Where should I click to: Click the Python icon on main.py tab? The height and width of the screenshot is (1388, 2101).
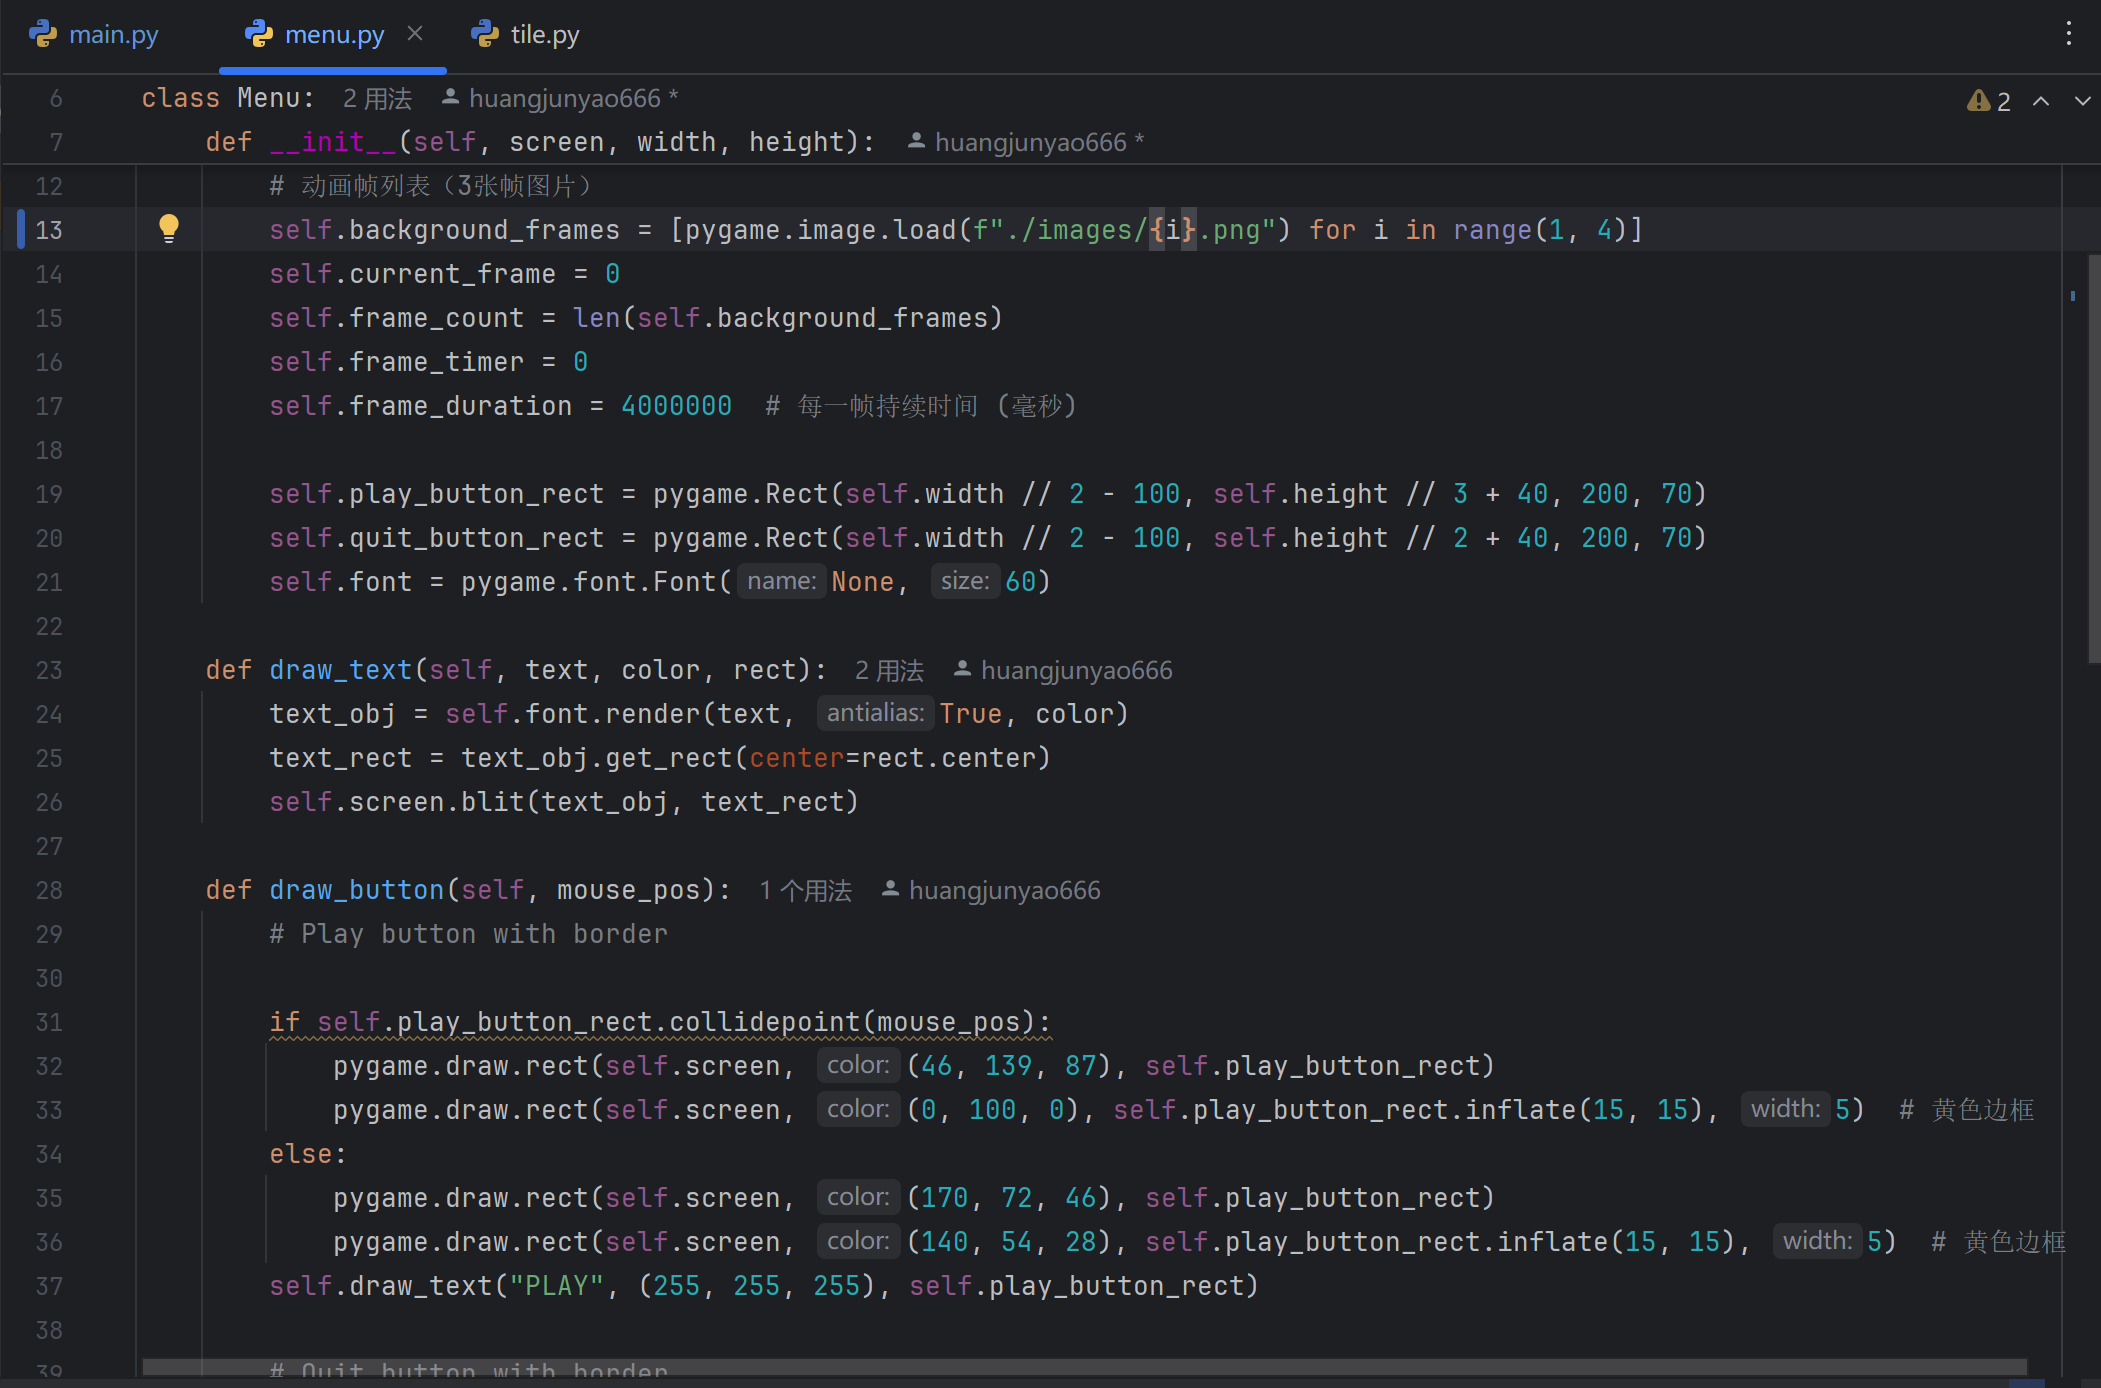coord(43,34)
